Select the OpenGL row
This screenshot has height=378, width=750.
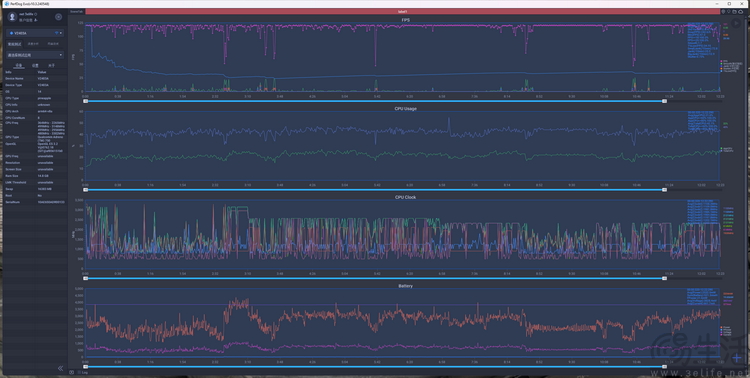click(35, 147)
